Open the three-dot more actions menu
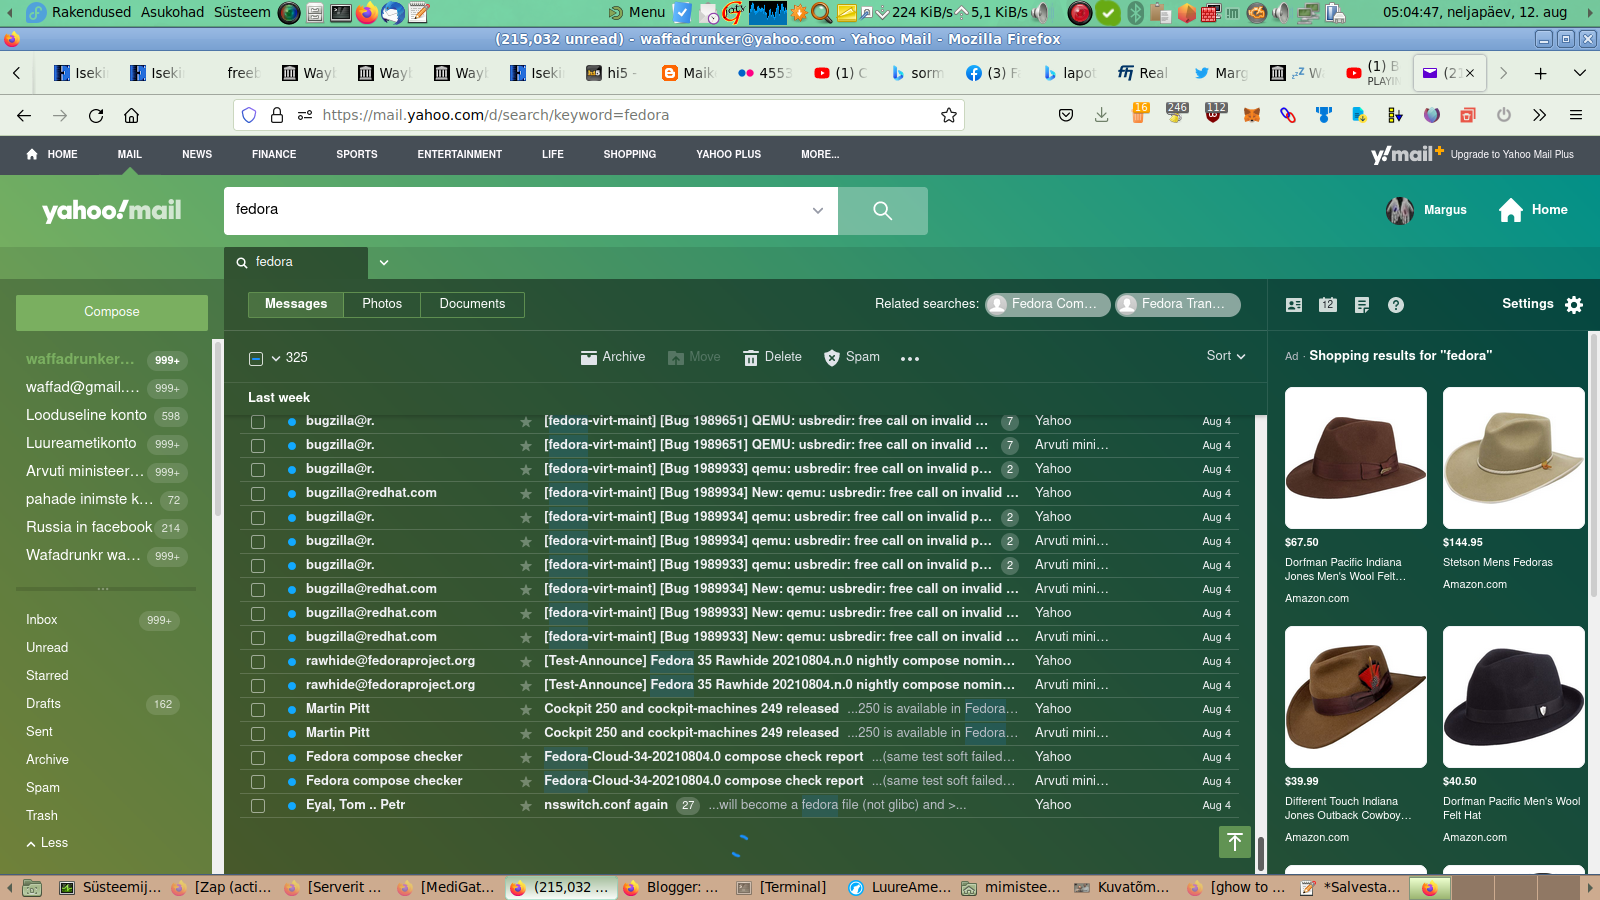 pos(910,358)
